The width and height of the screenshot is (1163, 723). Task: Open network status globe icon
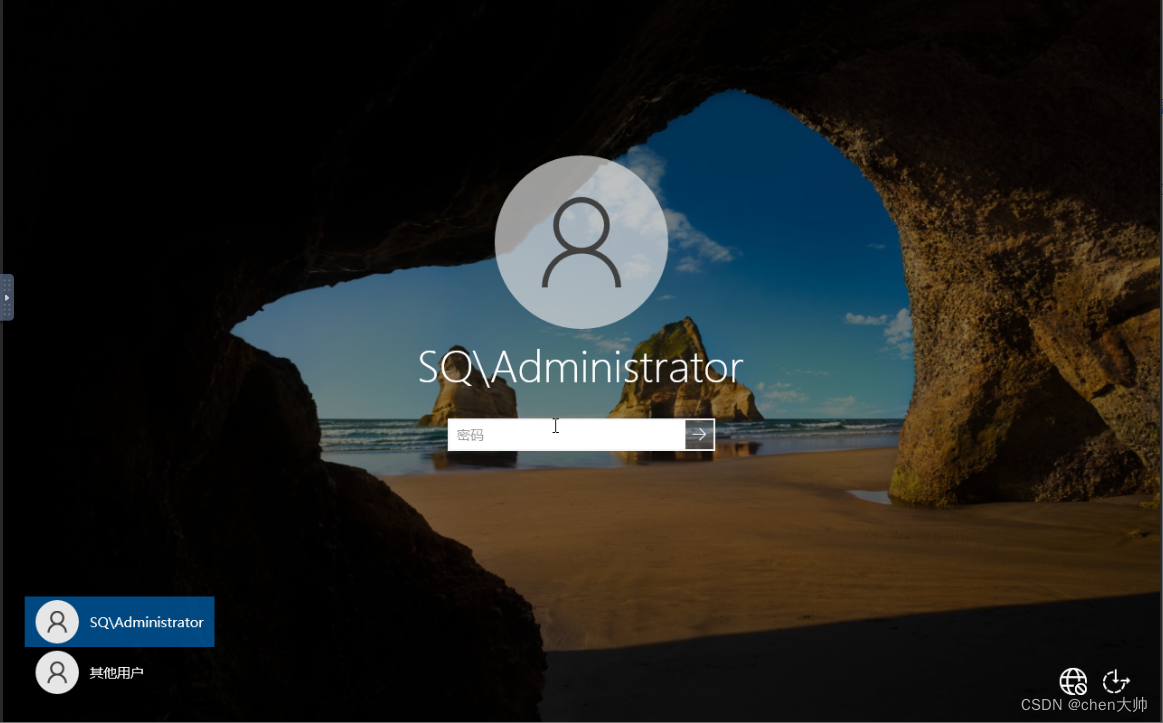click(x=1073, y=681)
